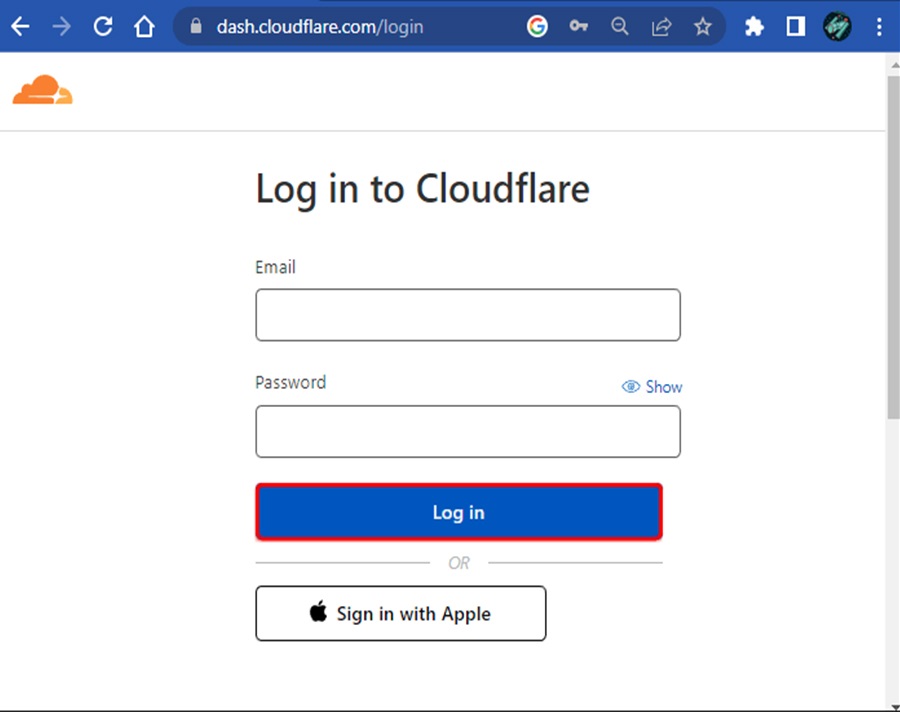
Task: Open saved passwords key icon
Action: (x=579, y=27)
